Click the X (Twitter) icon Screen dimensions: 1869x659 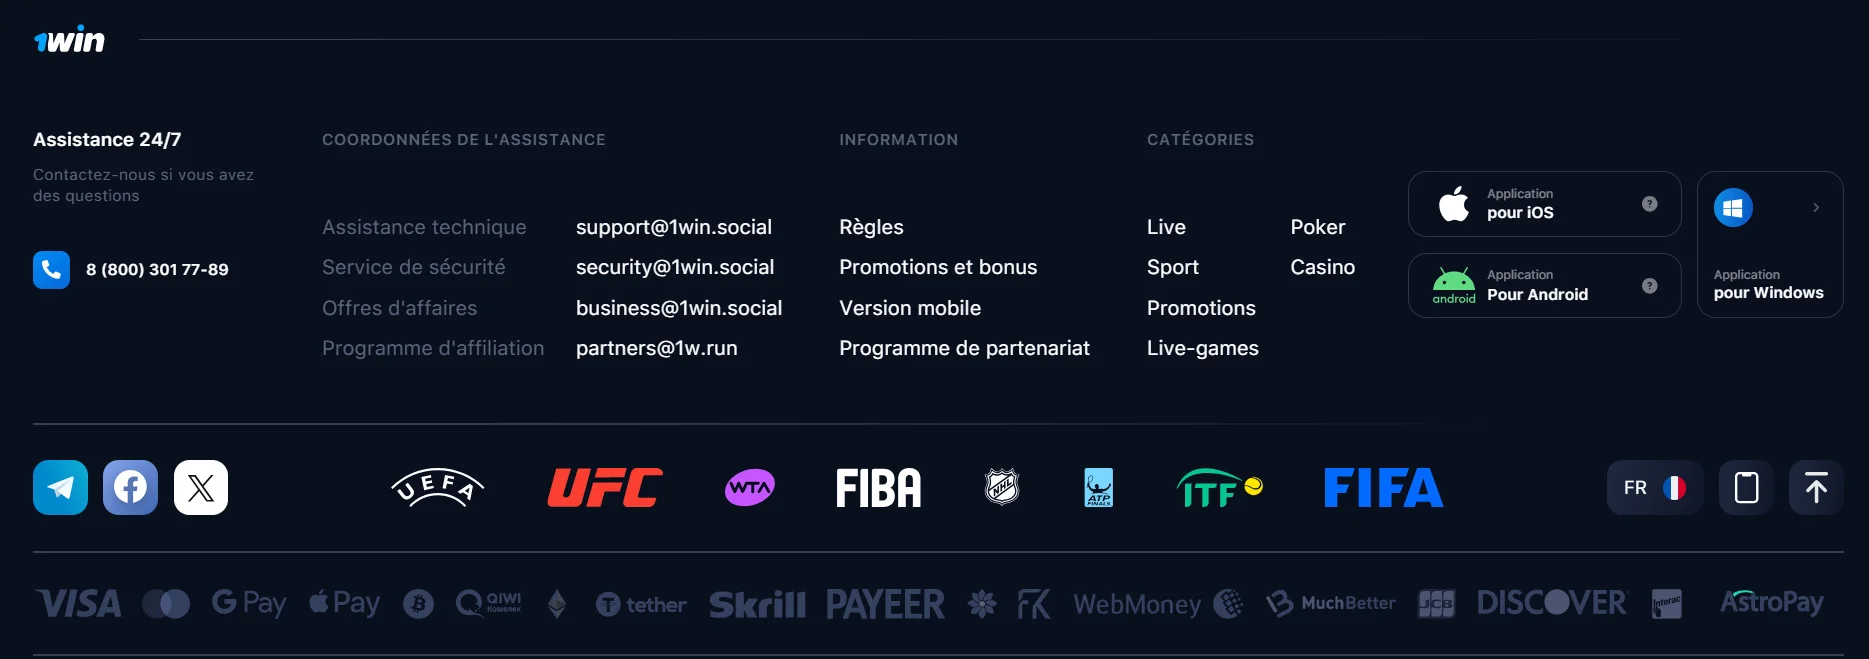pos(201,488)
